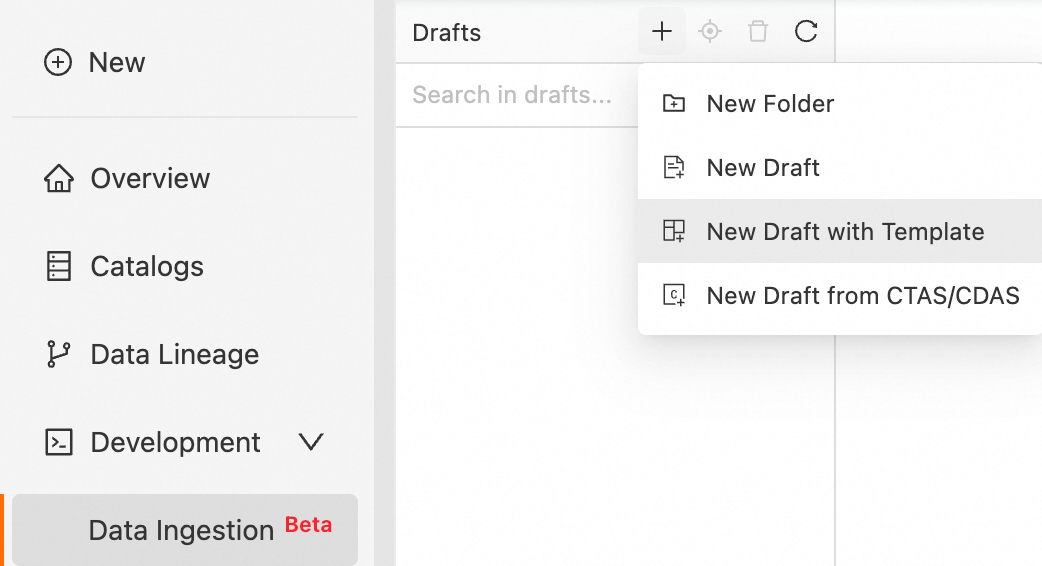Click the Development terminal icon
1042x566 pixels.
coord(59,443)
